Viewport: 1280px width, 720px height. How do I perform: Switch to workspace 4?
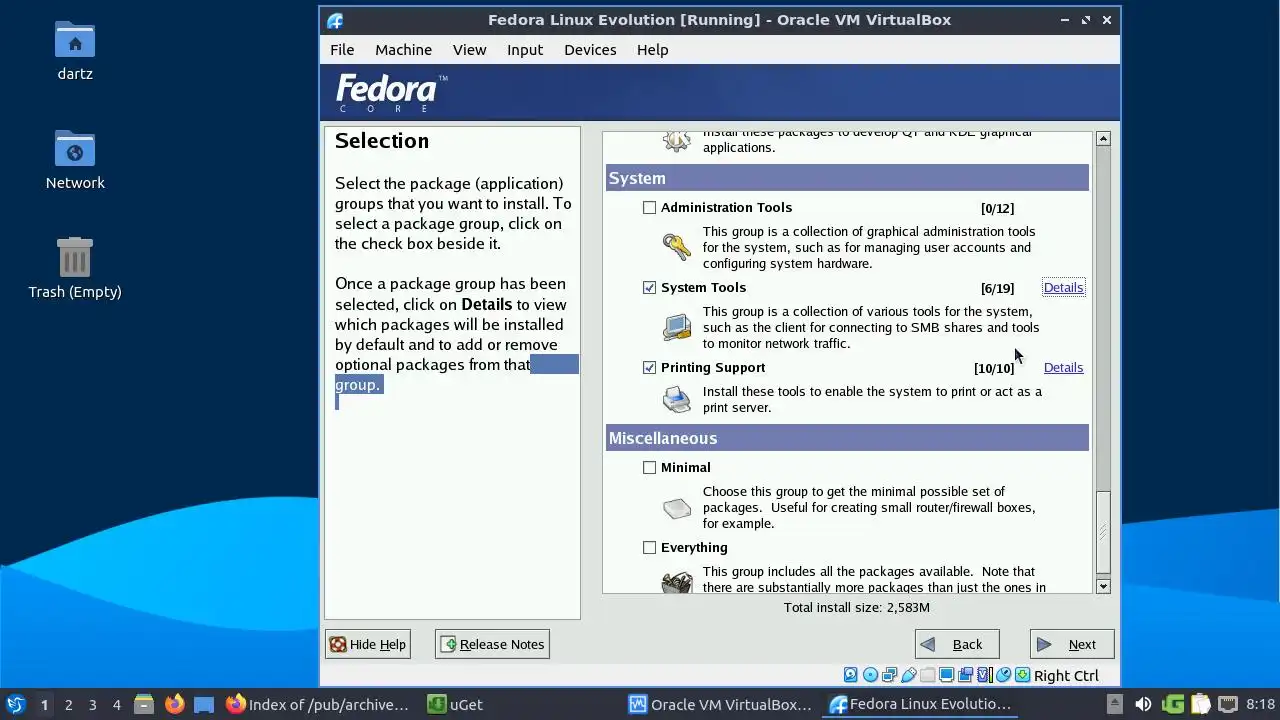(x=117, y=704)
